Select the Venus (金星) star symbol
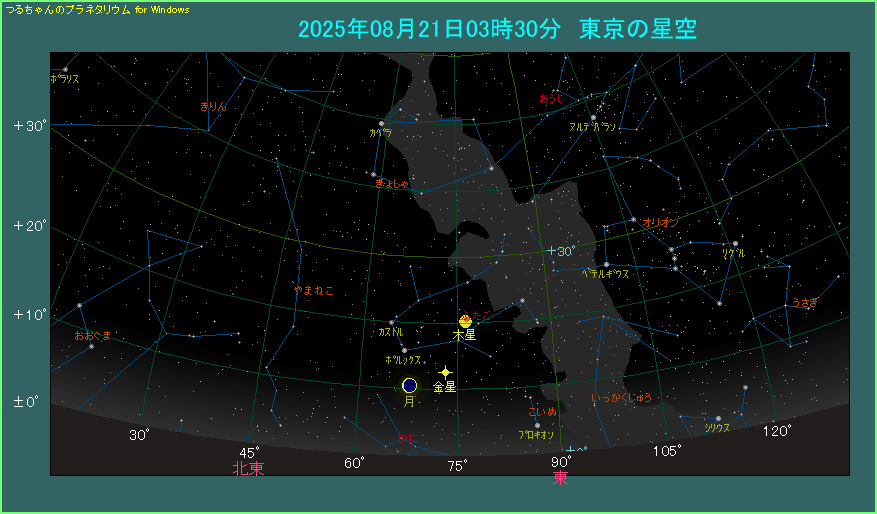The height and width of the screenshot is (514, 877). point(446,372)
